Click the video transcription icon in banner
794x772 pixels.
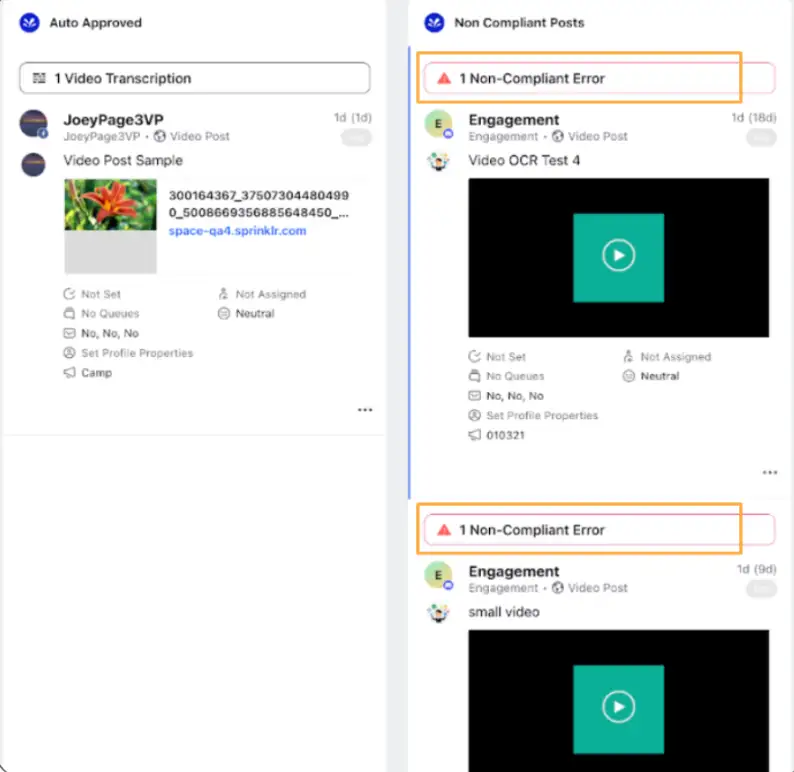click(x=39, y=78)
